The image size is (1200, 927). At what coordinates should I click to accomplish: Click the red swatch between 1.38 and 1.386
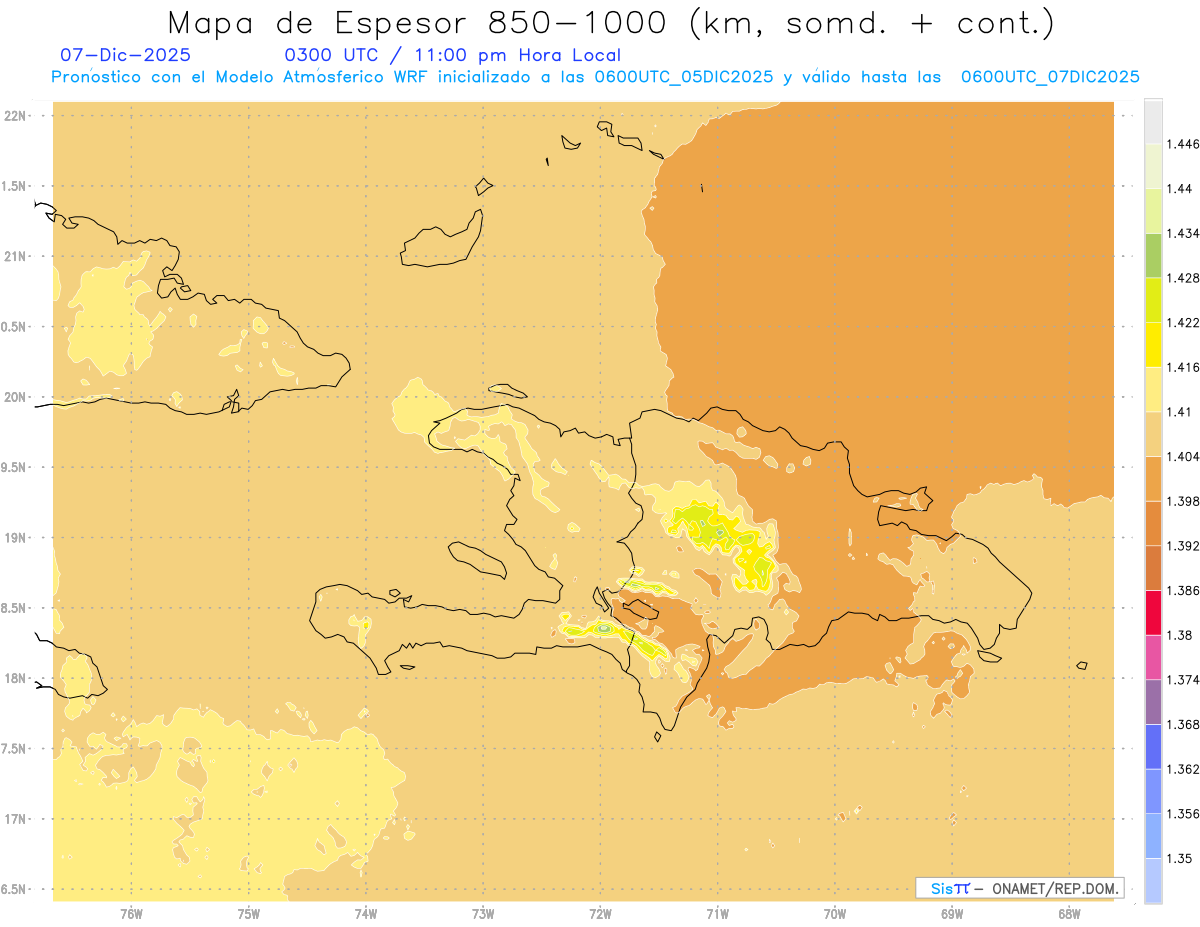click(1153, 613)
